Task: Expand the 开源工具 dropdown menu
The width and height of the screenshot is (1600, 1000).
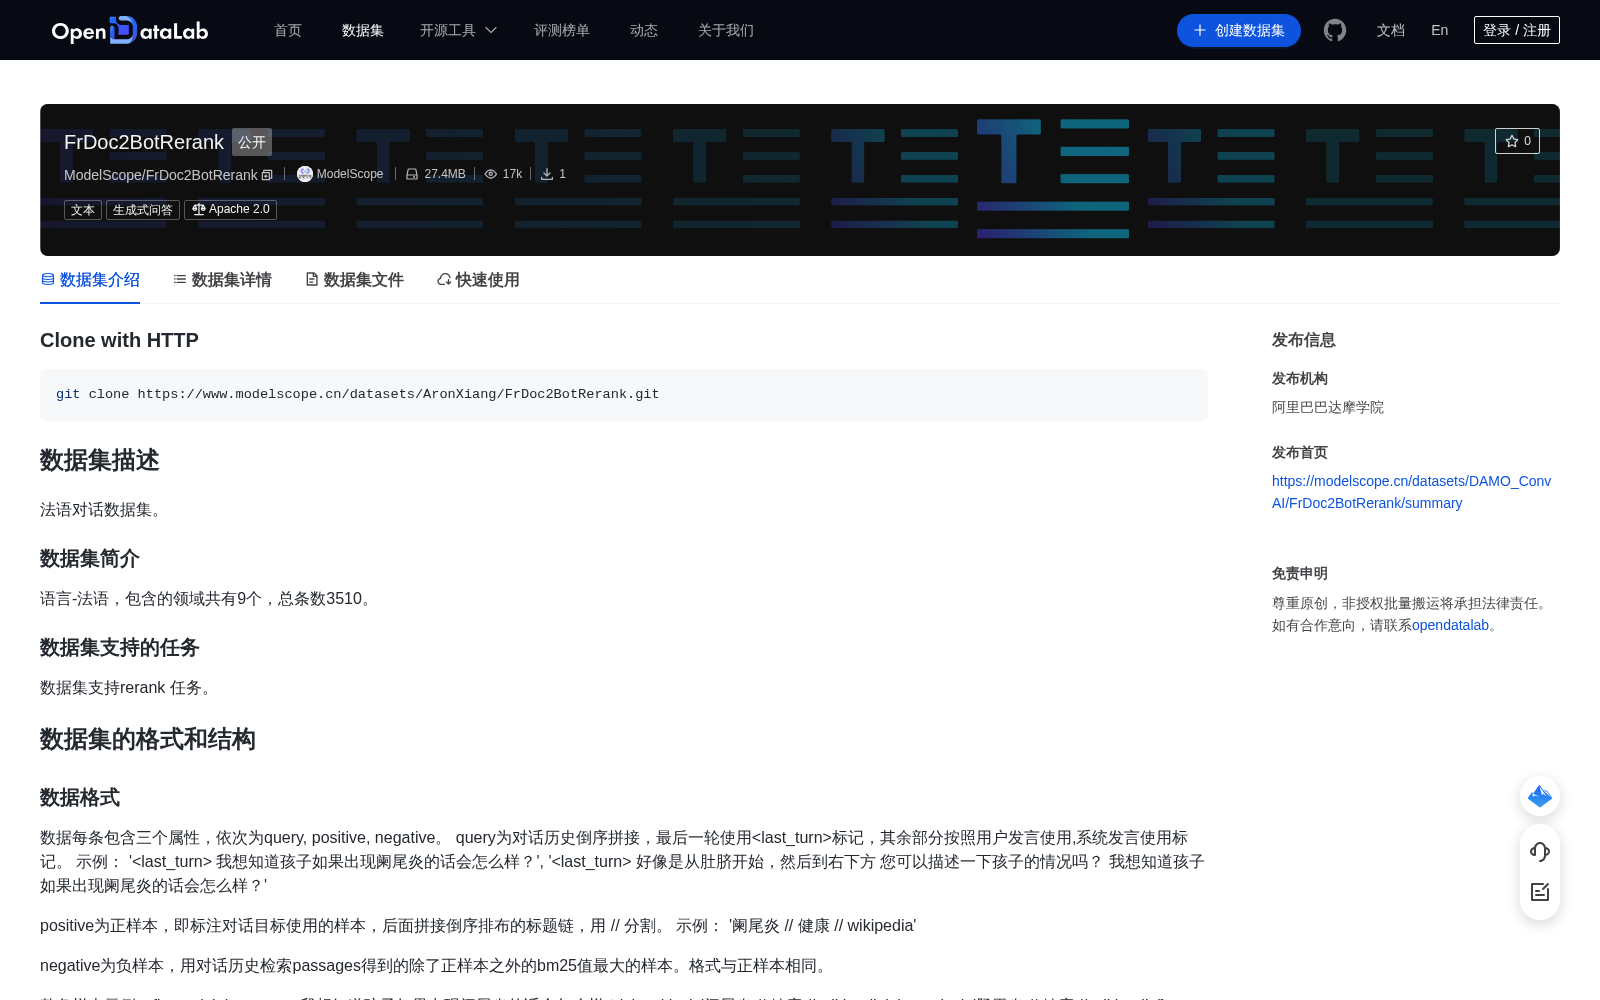Action: pos(458,30)
